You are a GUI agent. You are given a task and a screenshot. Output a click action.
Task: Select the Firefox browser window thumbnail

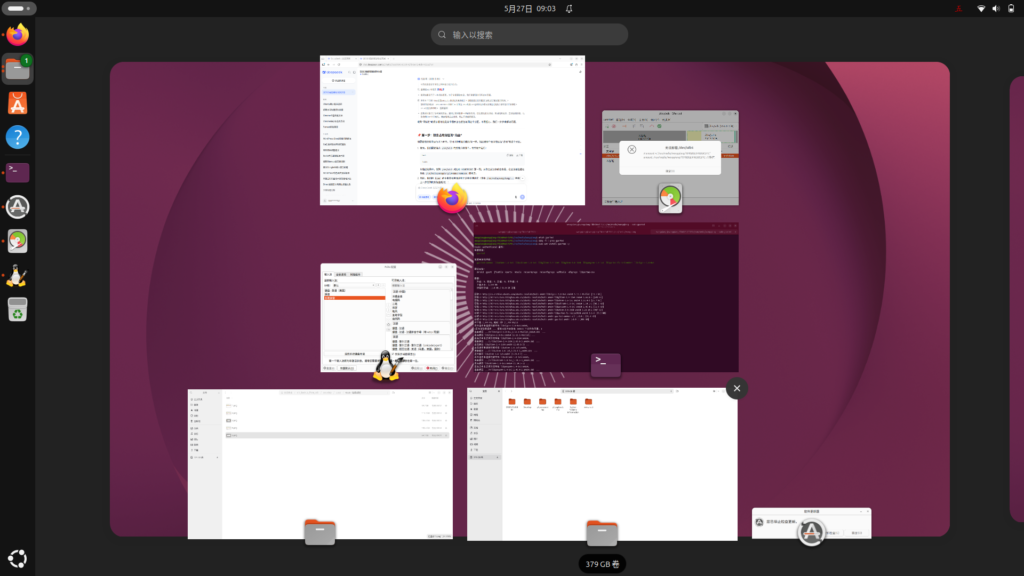(452, 130)
